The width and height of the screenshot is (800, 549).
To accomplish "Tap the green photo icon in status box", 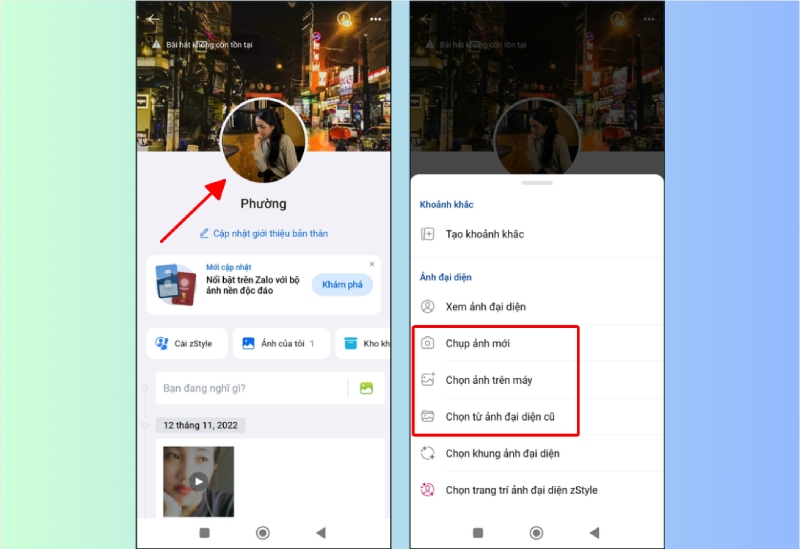I will (x=367, y=388).
